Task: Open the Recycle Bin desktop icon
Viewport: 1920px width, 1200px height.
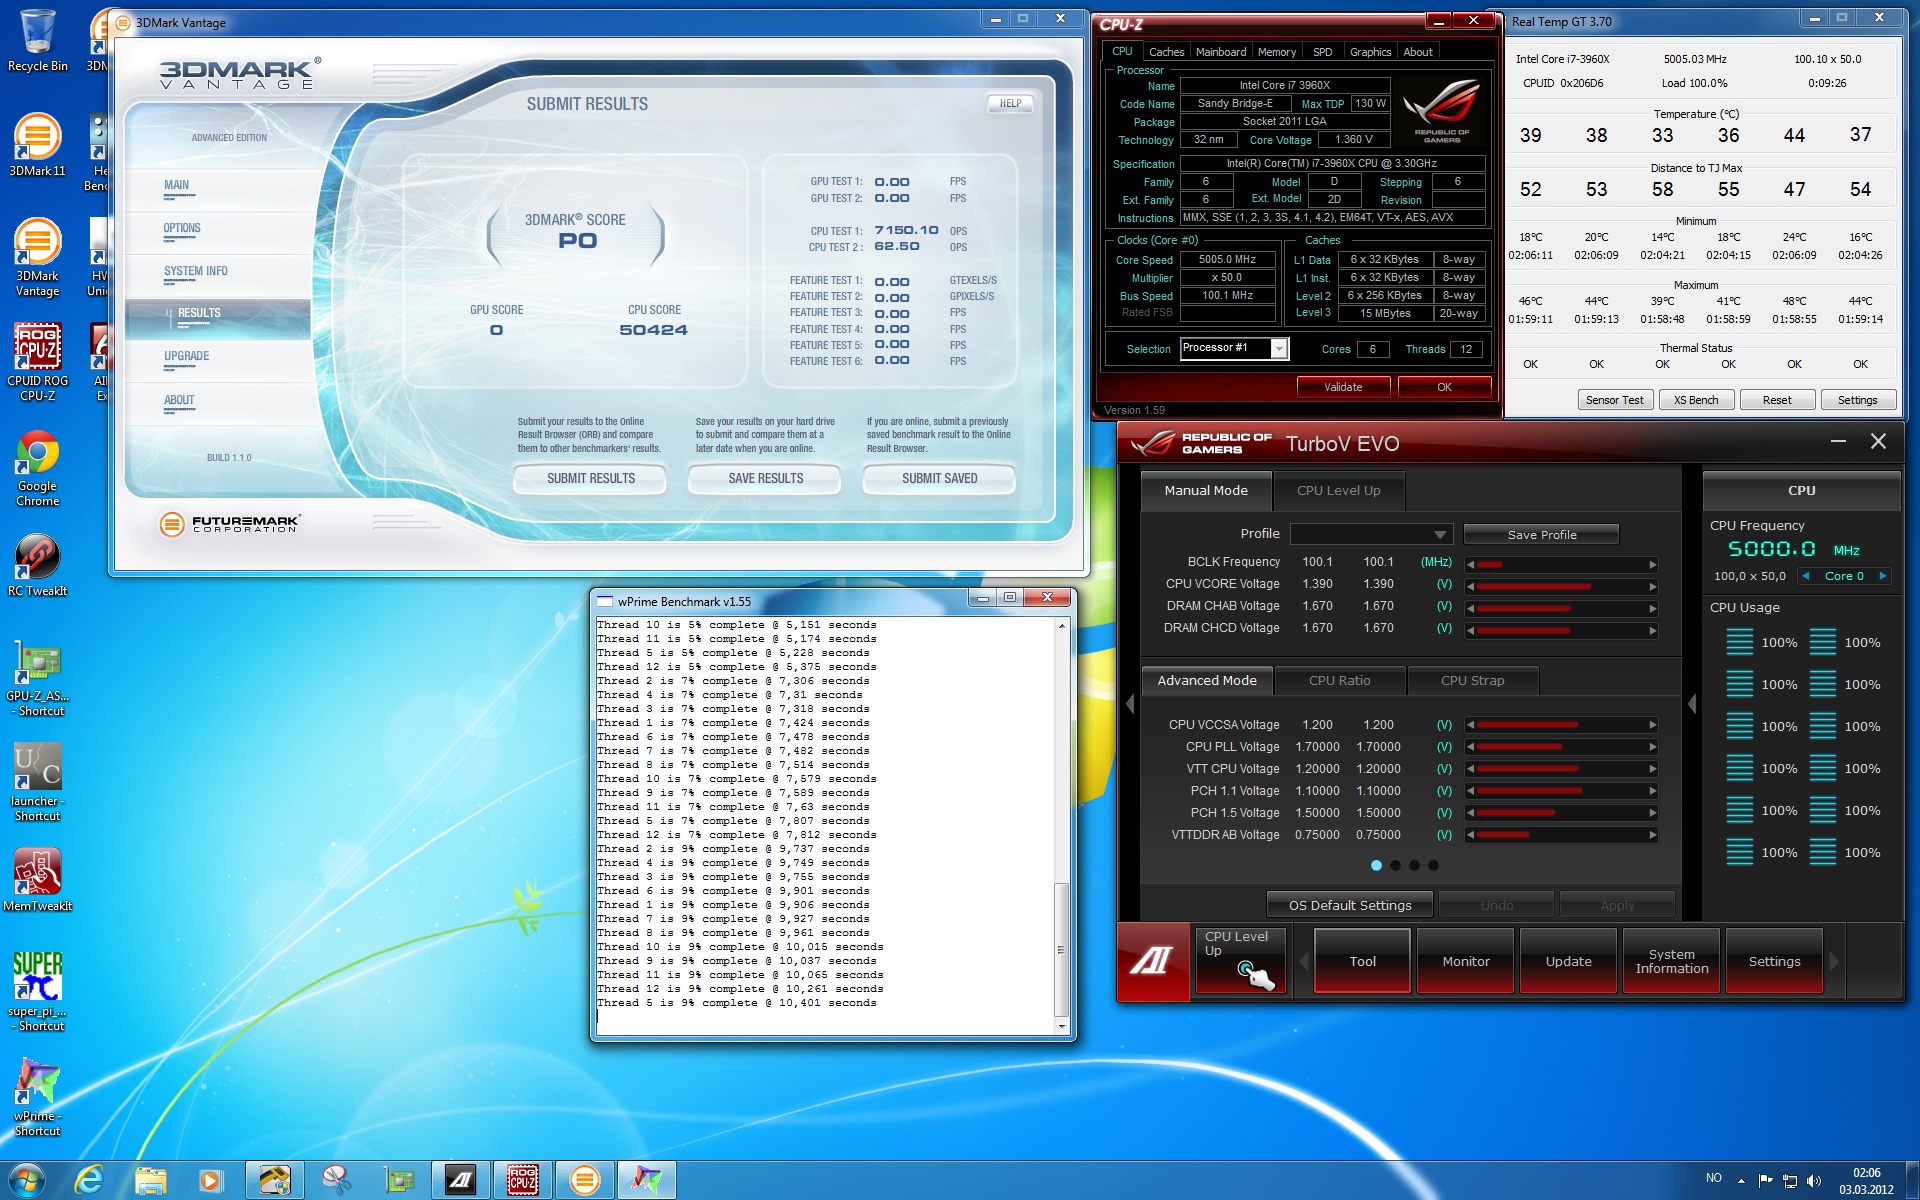Action: [37, 42]
